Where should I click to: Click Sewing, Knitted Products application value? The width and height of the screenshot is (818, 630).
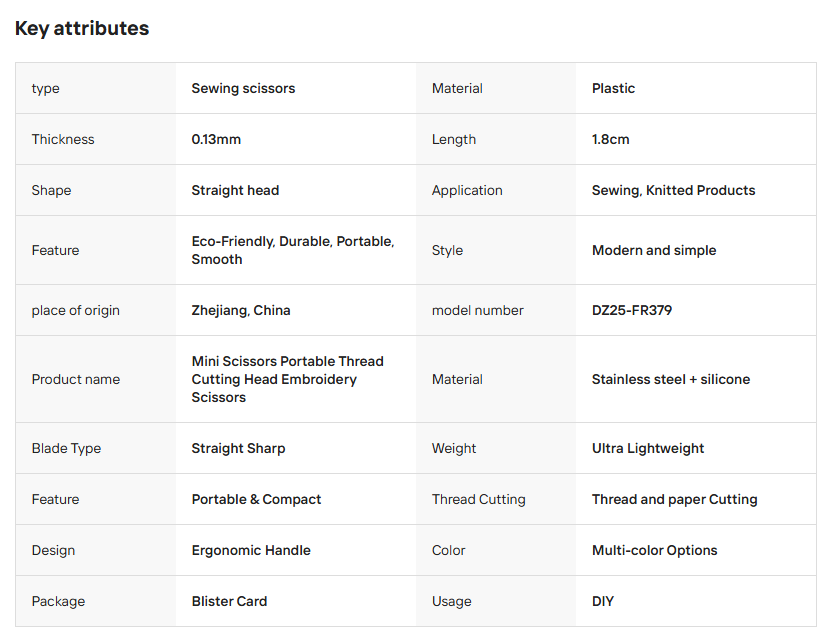tap(673, 190)
